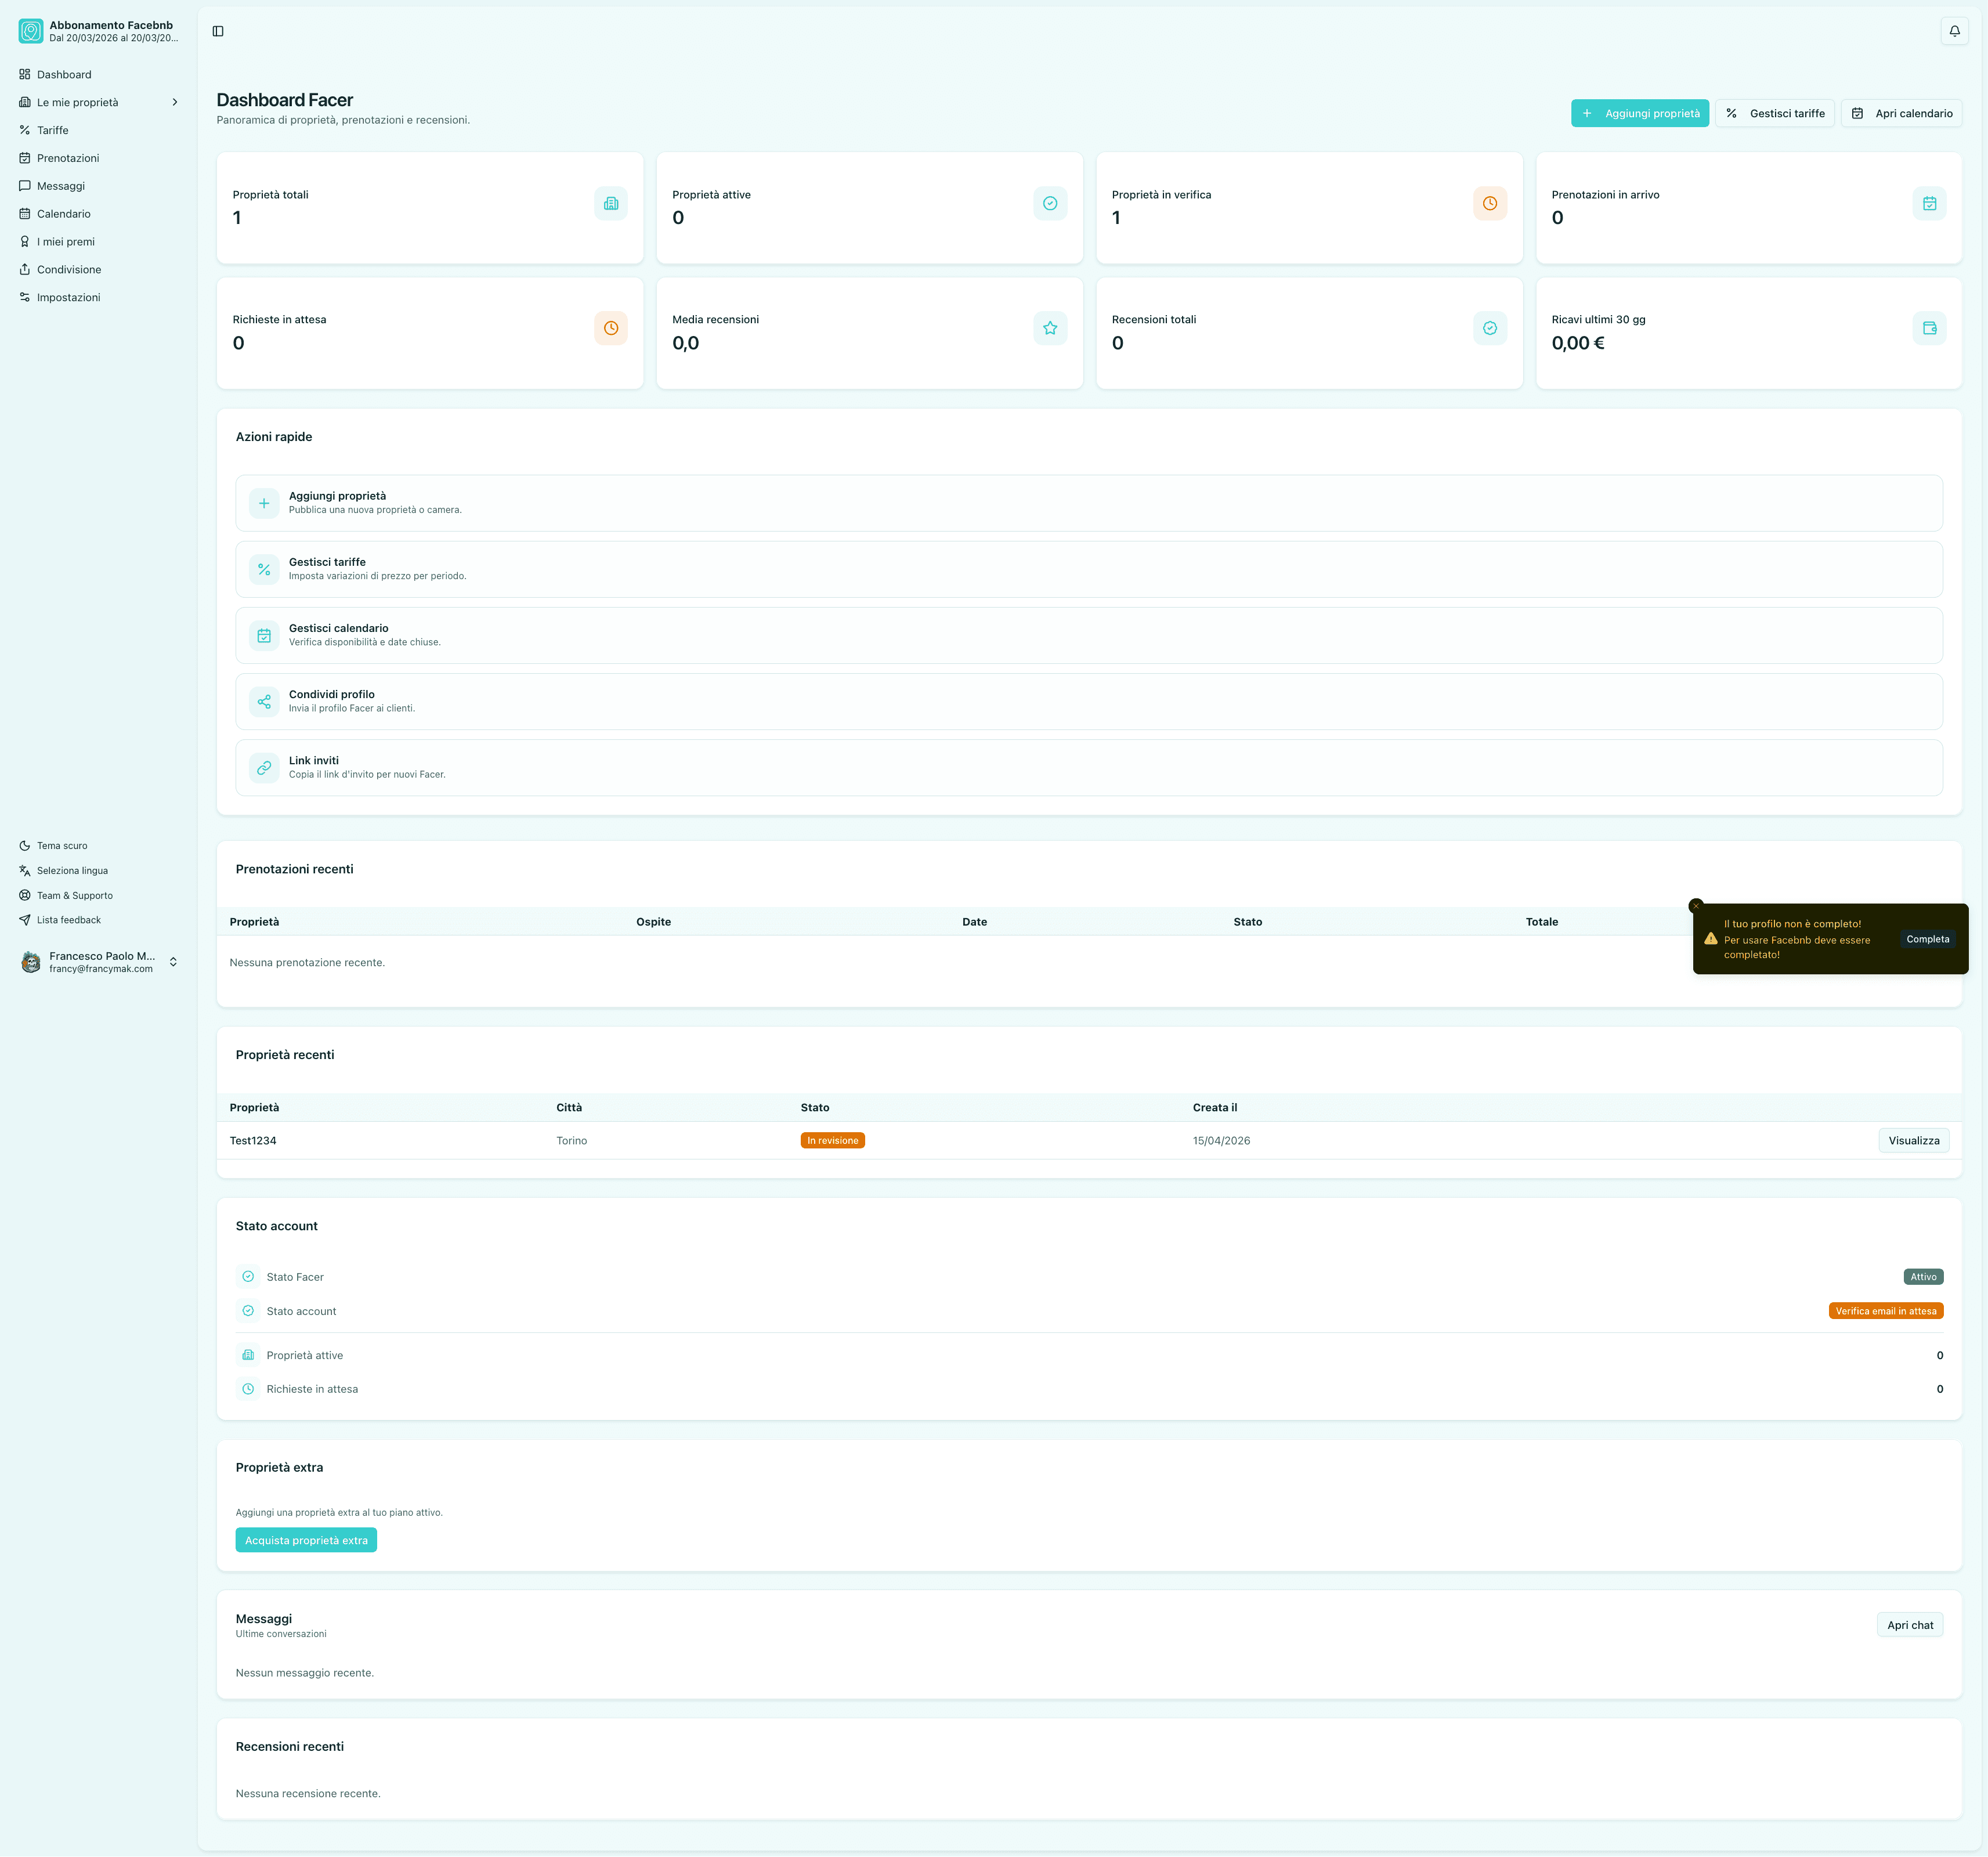Click Completa in profile alert

pyautogui.click(x=1927, y=939)
